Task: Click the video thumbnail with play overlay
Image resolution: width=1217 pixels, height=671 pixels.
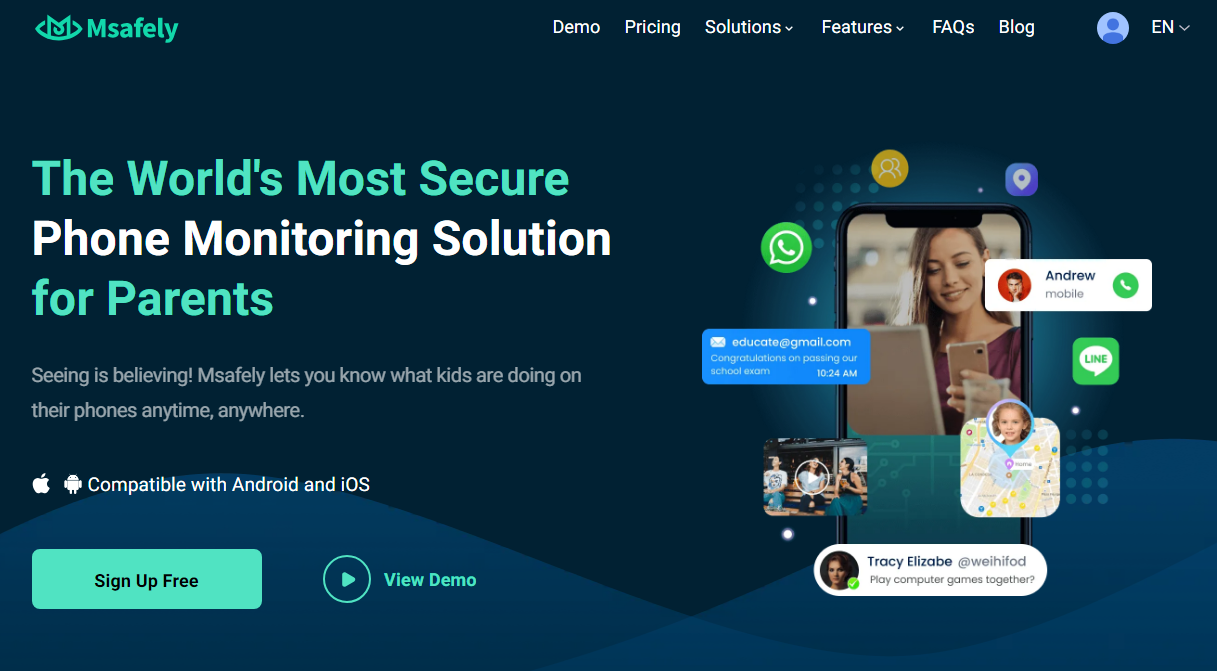Action: click(x=814, y=478)
